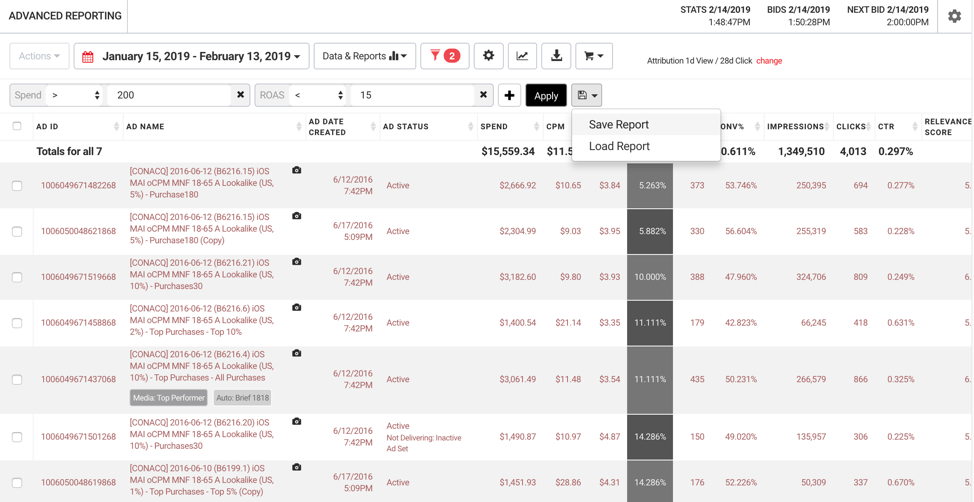
Task: Click the $3,182.60 spend value
Action: point(517,277)
